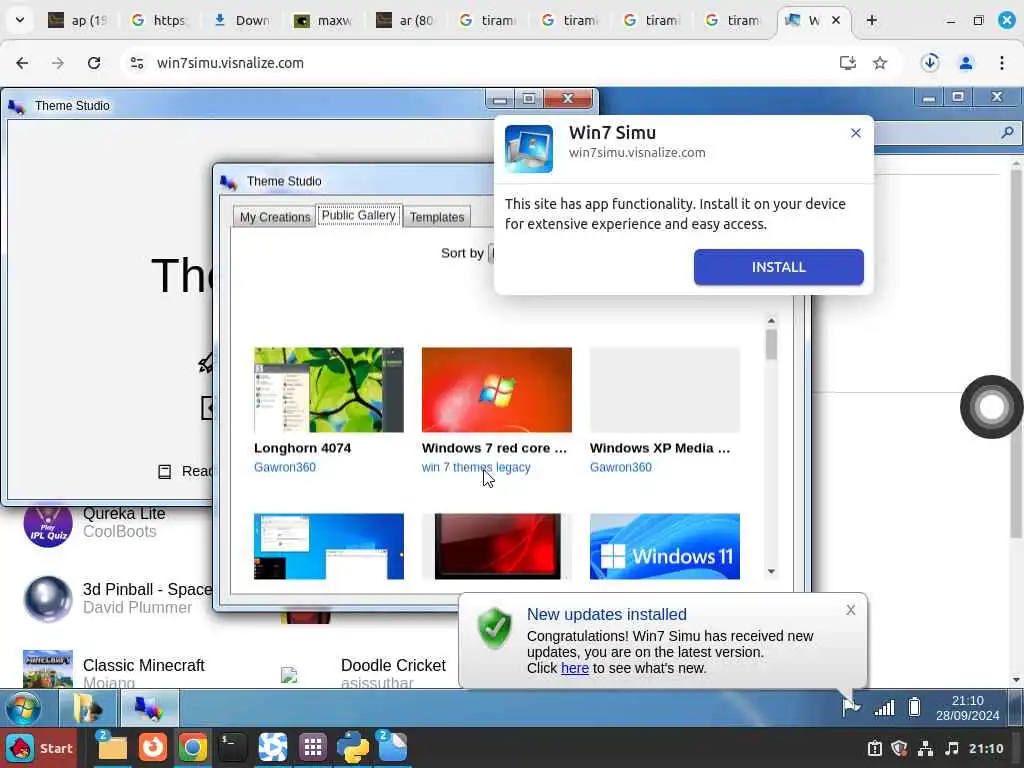Click the INSTALL button

[778, 267]
